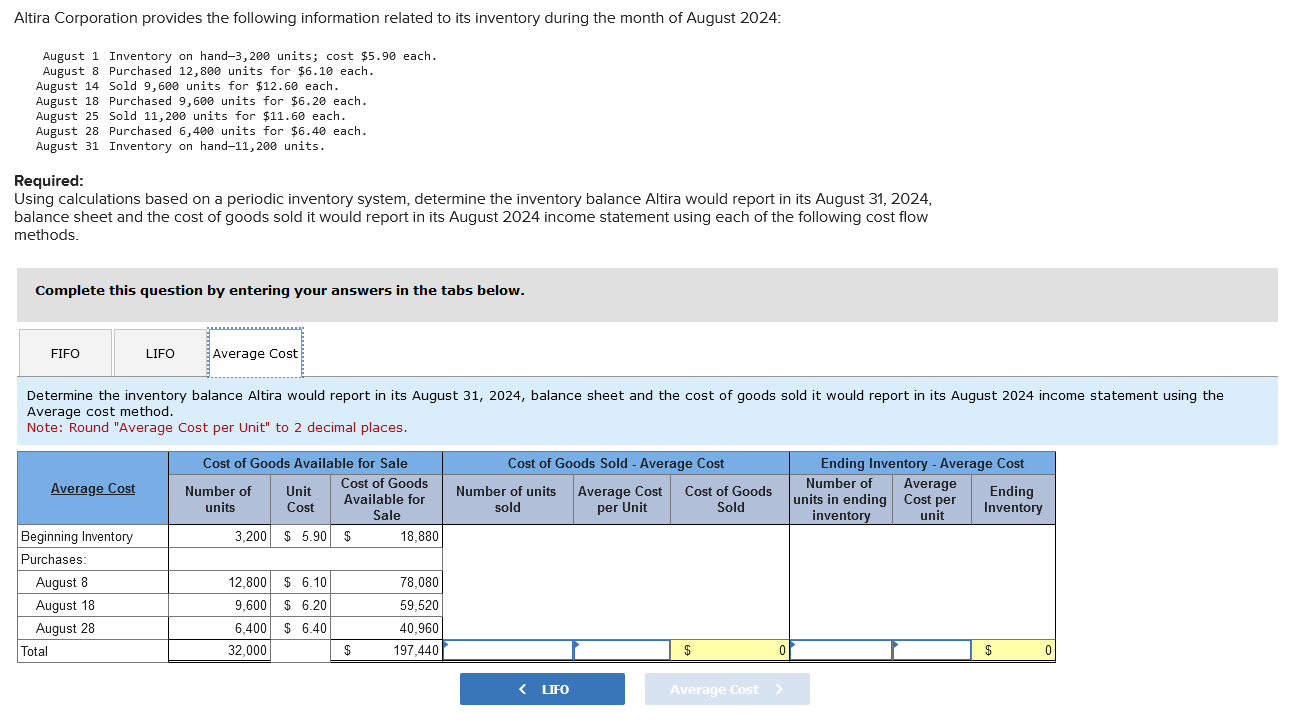Select the Average Cost tab
The width and height of the screenshot is (1307, 724).
point(255,353)
